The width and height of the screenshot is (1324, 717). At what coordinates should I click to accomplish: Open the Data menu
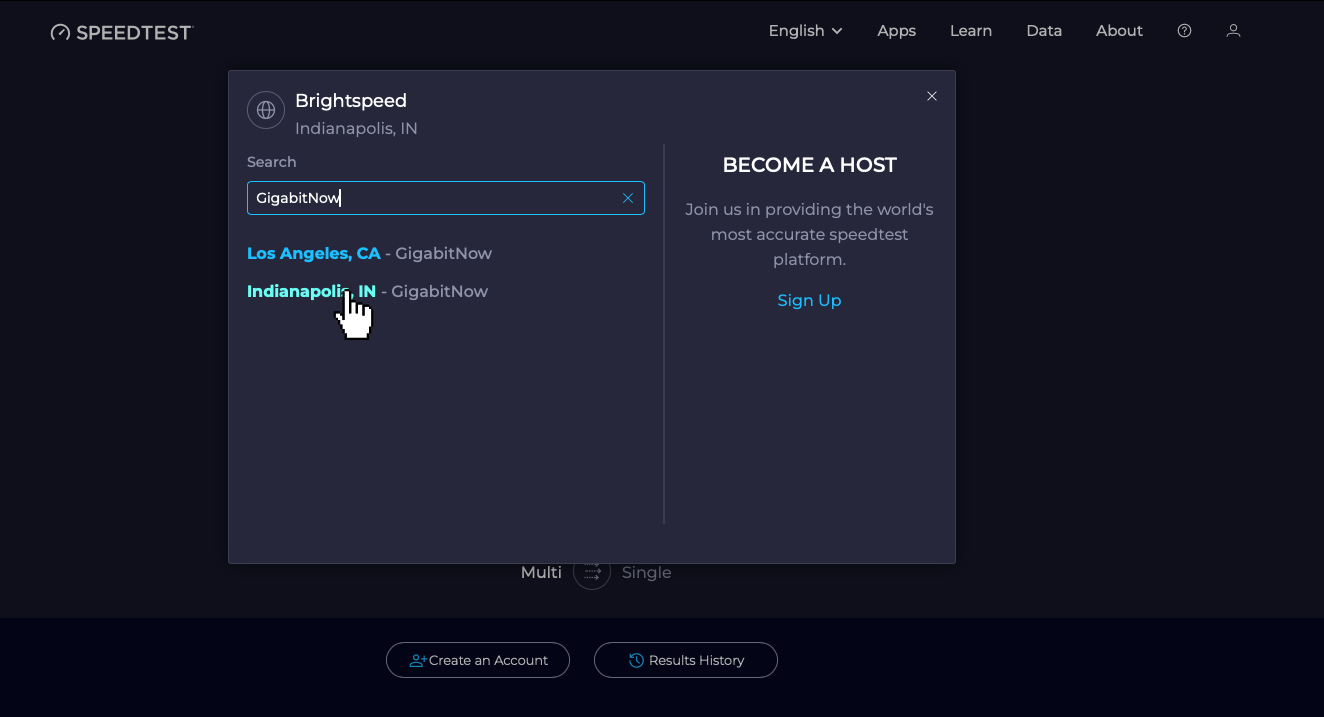[x=1044, y=31]
